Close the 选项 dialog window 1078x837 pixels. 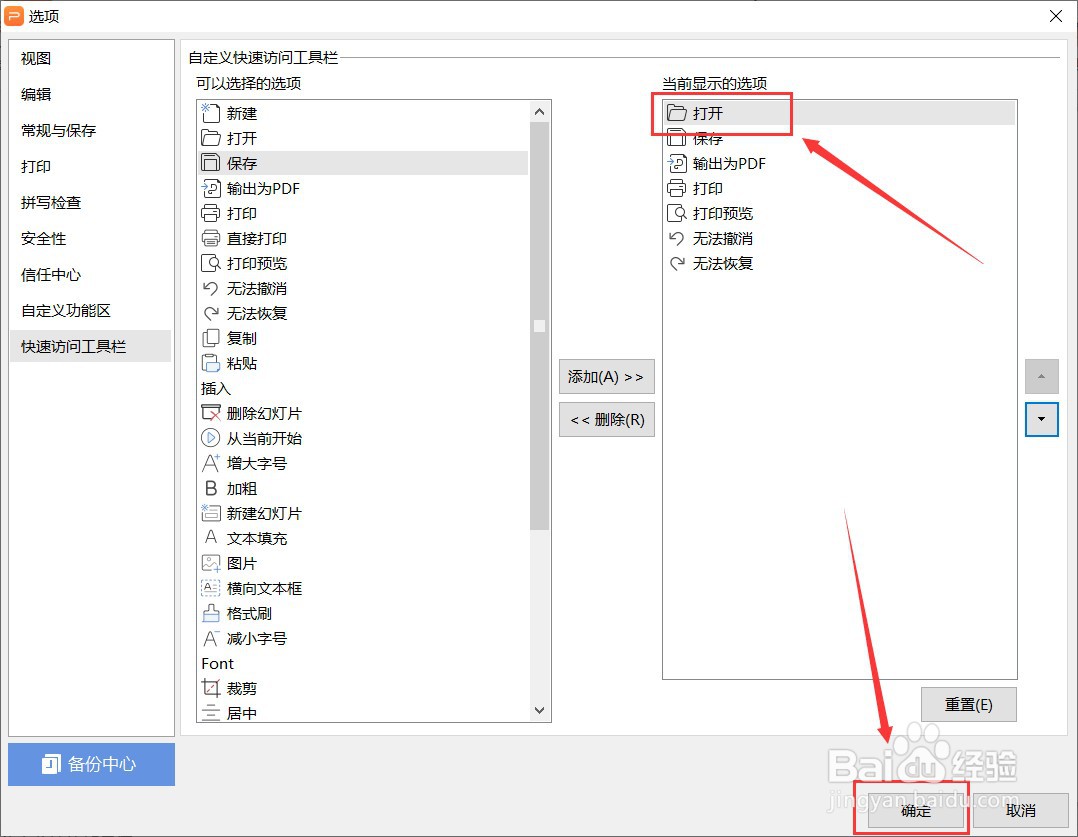[x=1056, y=16]
